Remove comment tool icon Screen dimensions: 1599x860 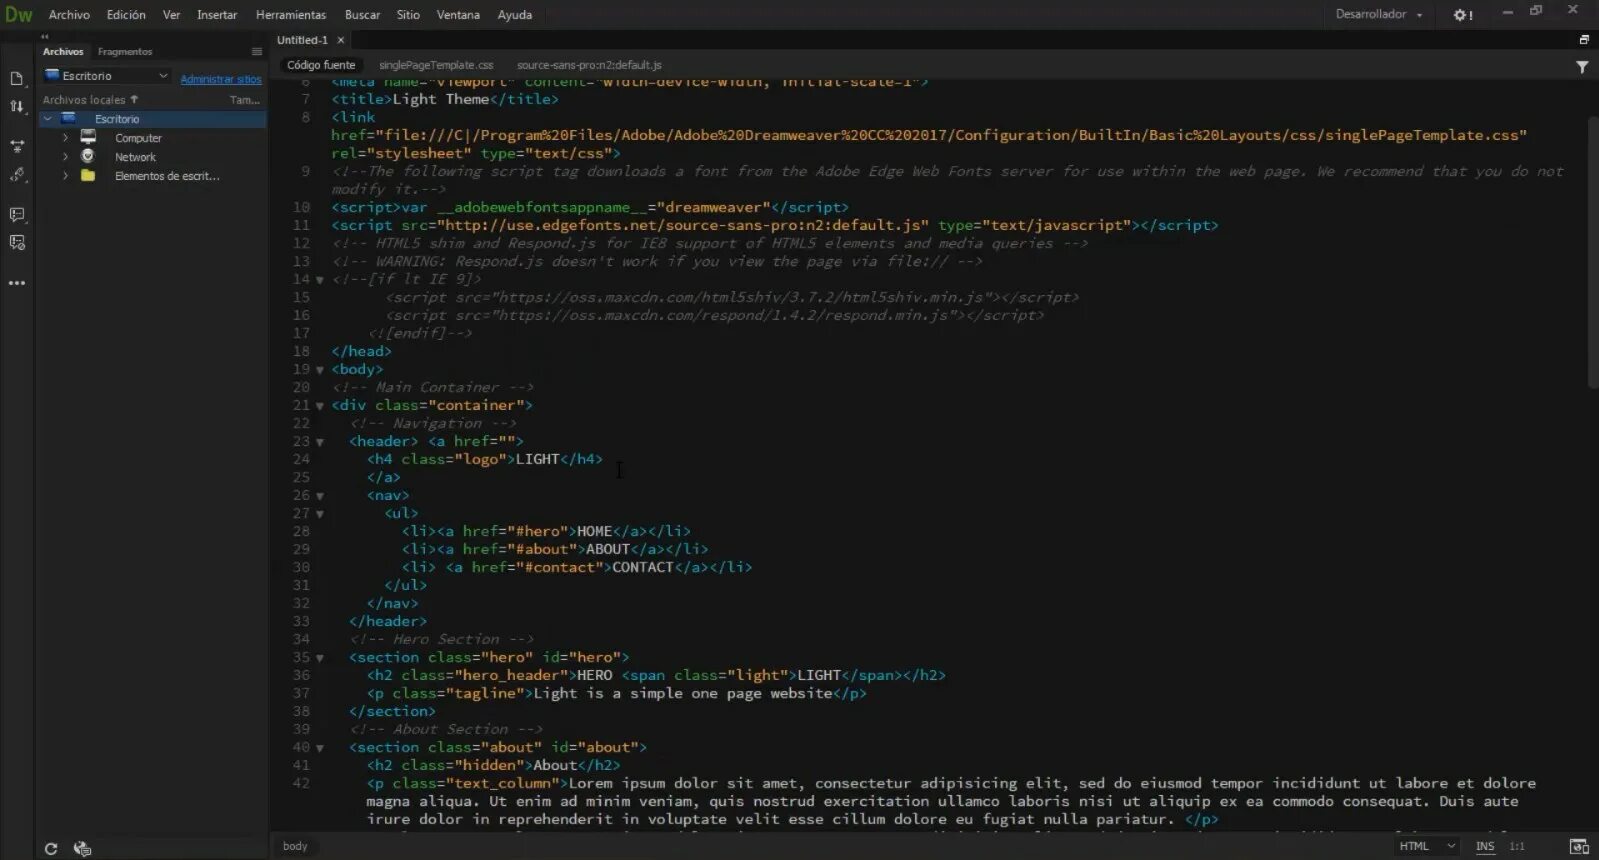point(17,243)
